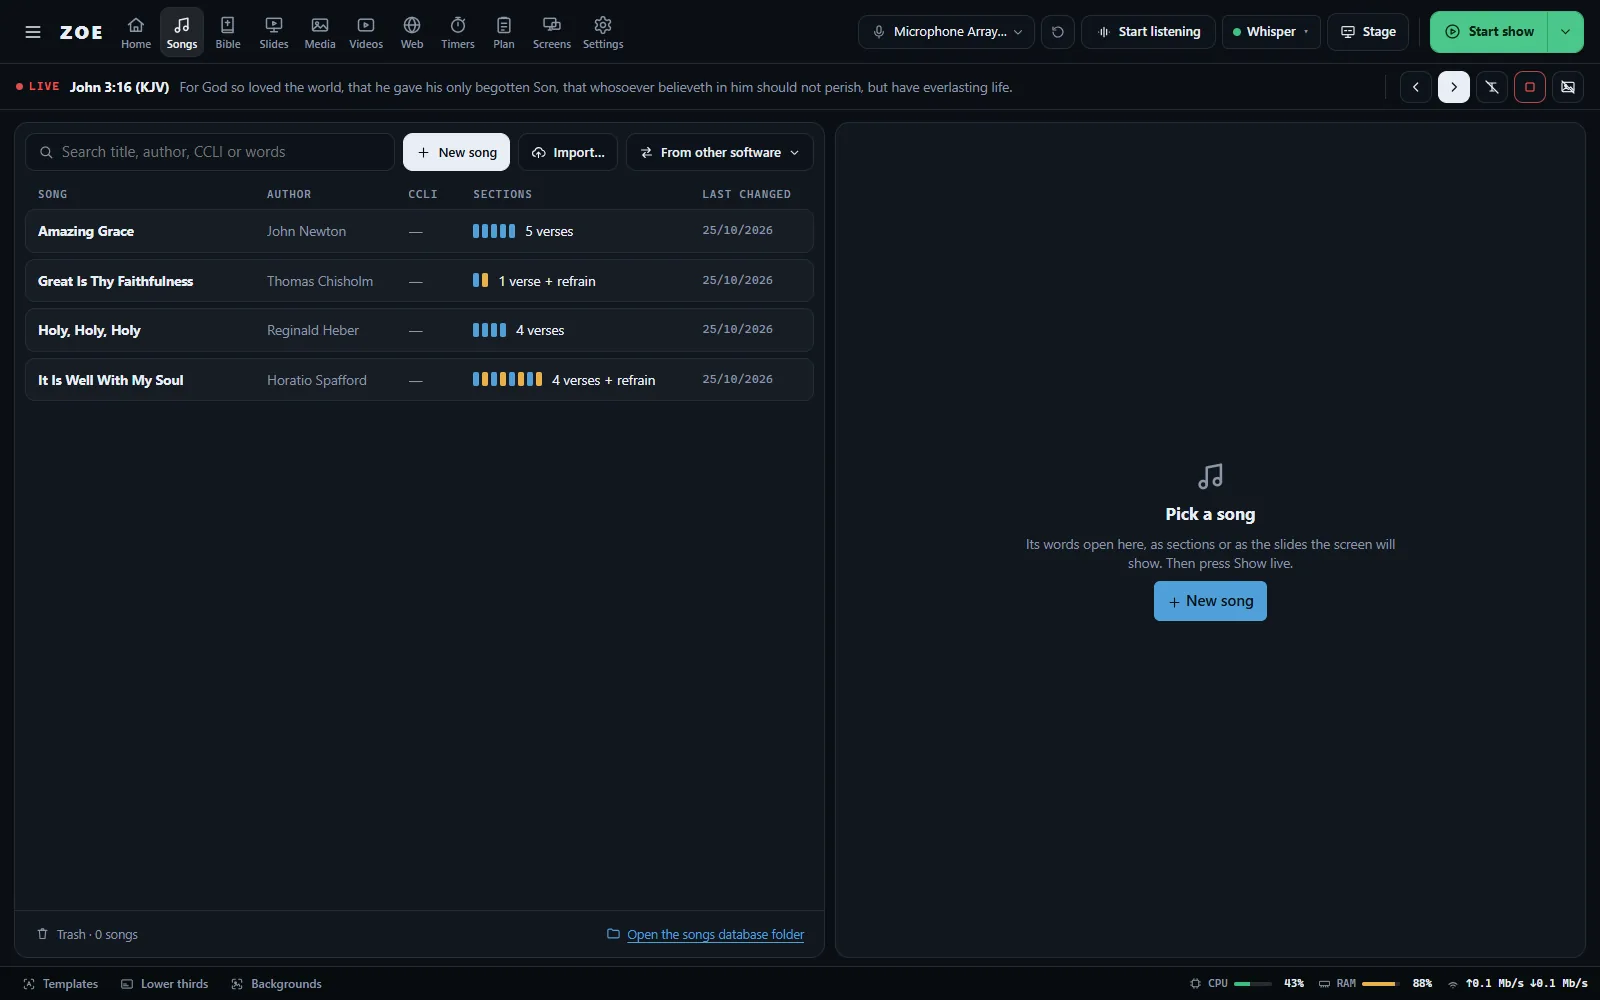Click the song search field
Image resolution: width=1600 pixels, height=1000 pixels.
click(x=210, y=152)
